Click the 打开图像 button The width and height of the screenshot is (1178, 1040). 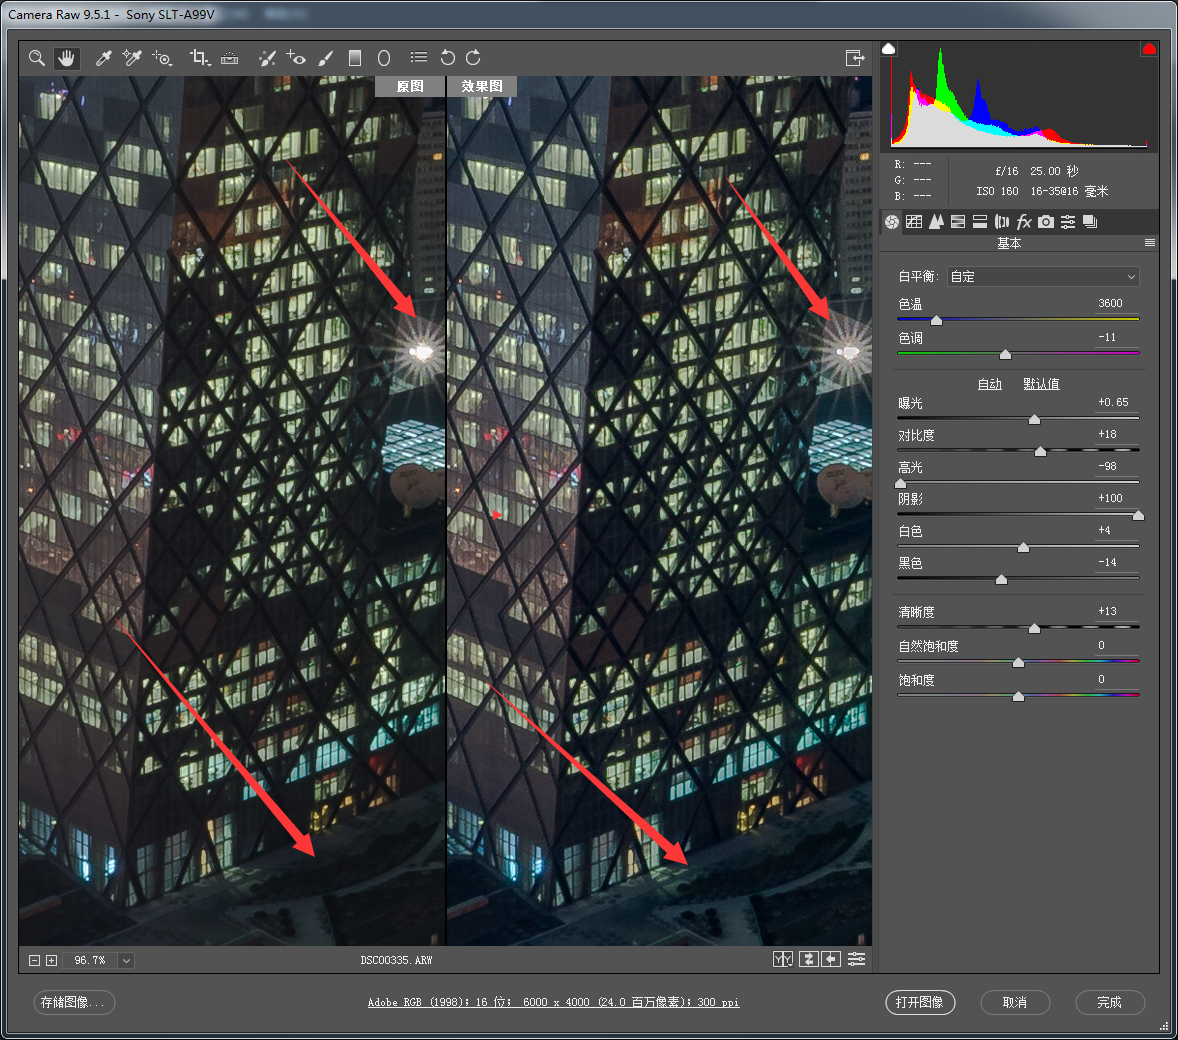point(920,1002)
